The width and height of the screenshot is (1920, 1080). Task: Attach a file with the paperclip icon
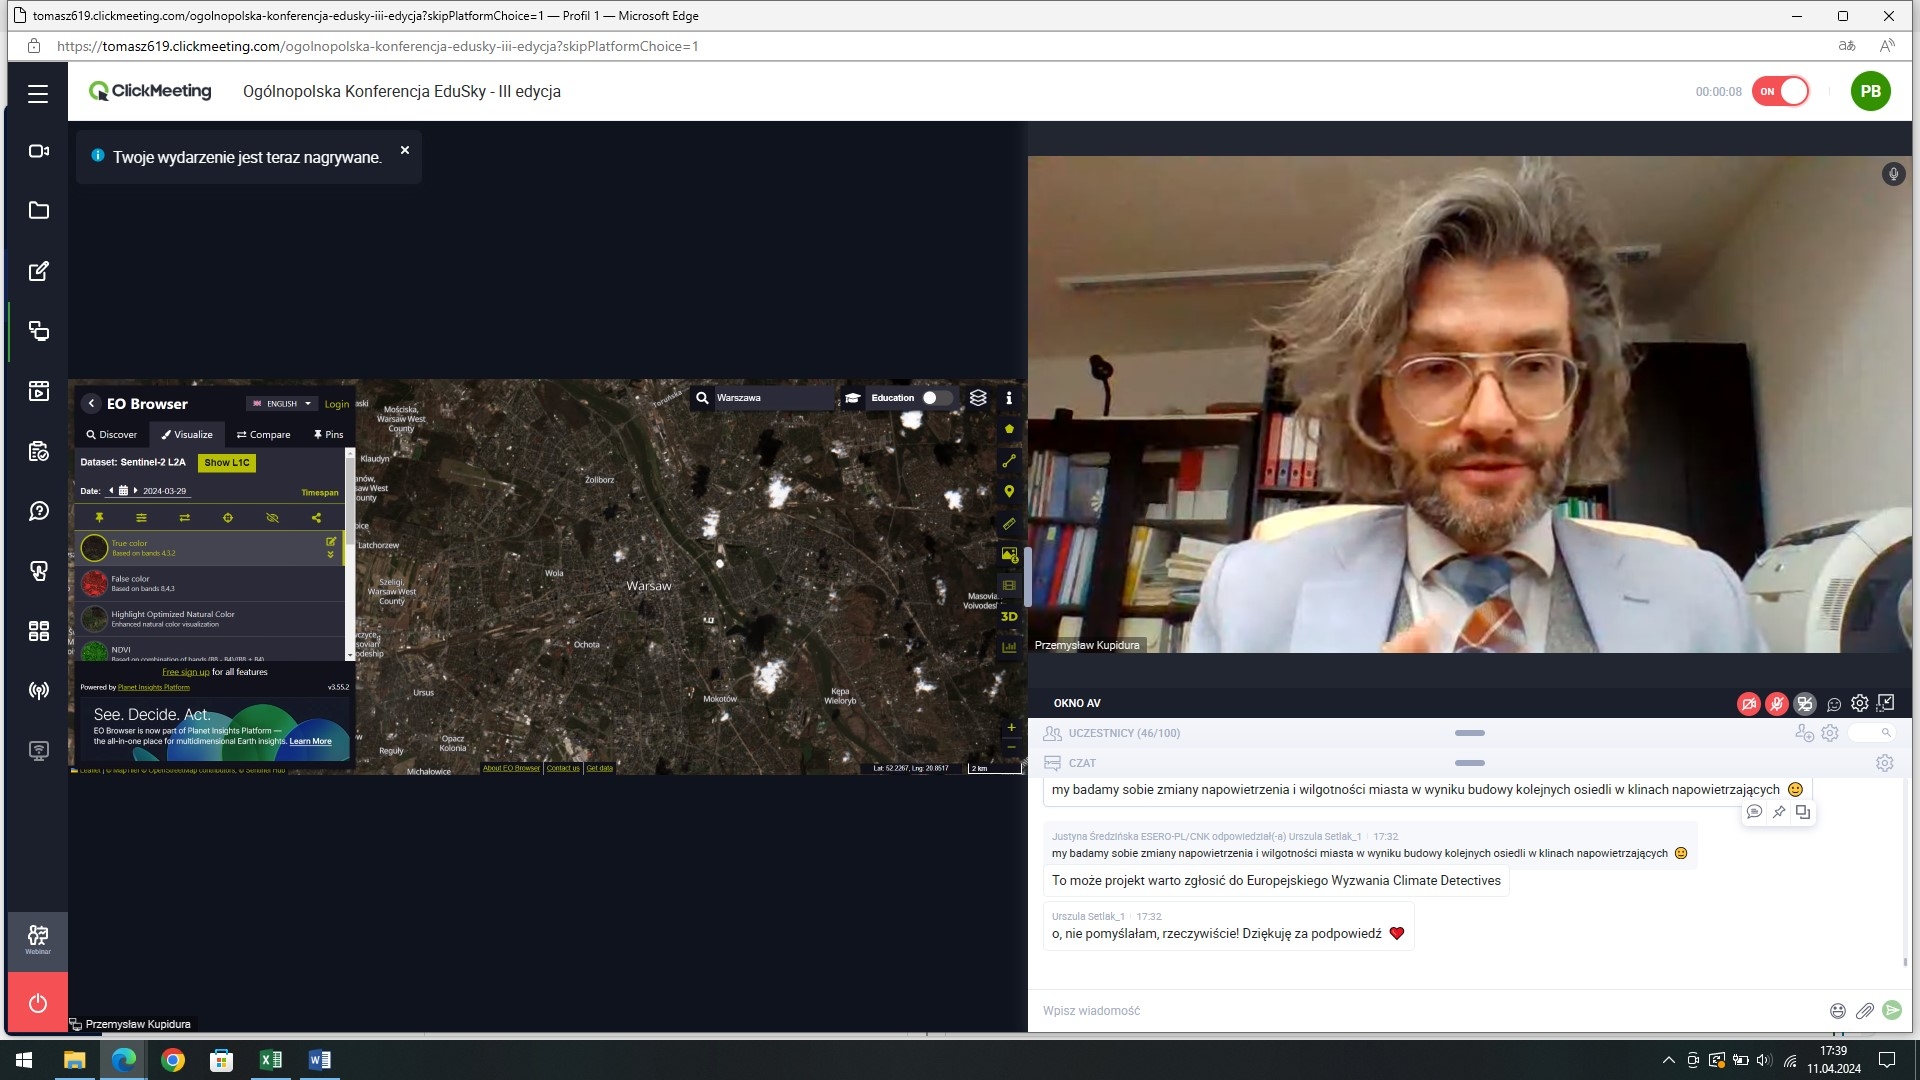1865,1011
